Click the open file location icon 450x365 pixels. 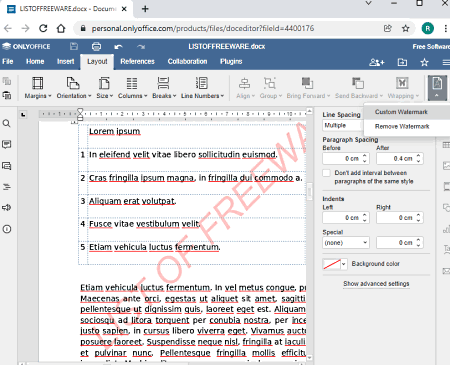point(402,62)
